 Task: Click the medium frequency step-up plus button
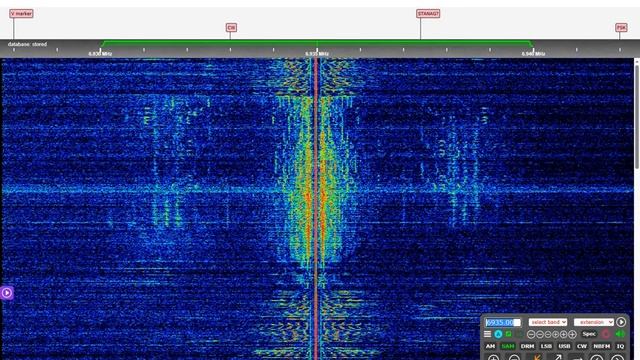coord(564,334)
